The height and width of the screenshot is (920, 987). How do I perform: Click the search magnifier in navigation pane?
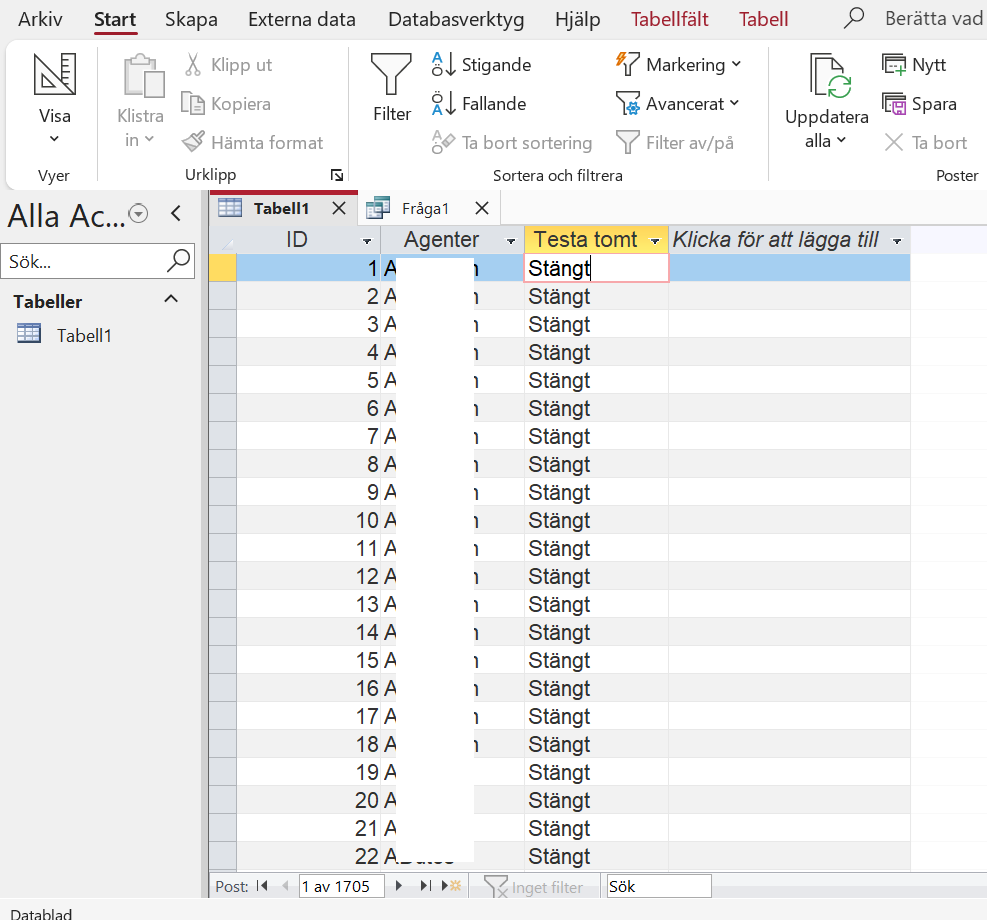178,261
